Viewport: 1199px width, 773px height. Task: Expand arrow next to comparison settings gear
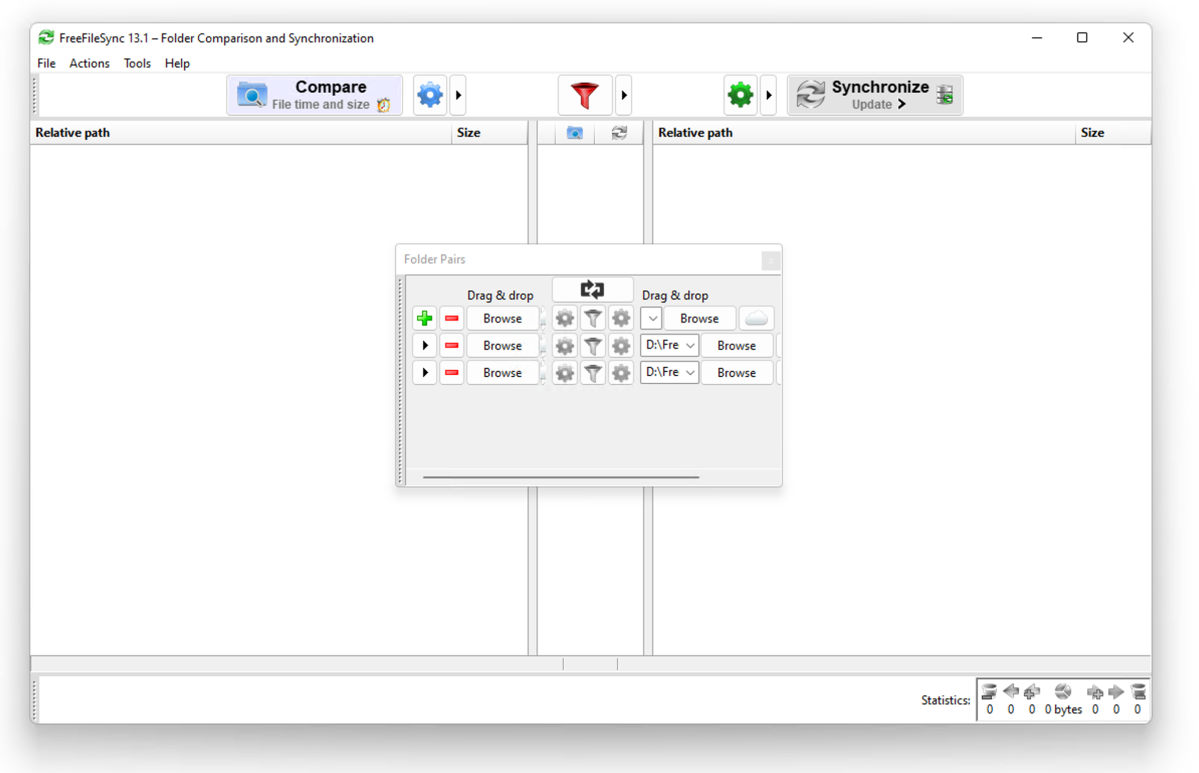coord(458,95)
